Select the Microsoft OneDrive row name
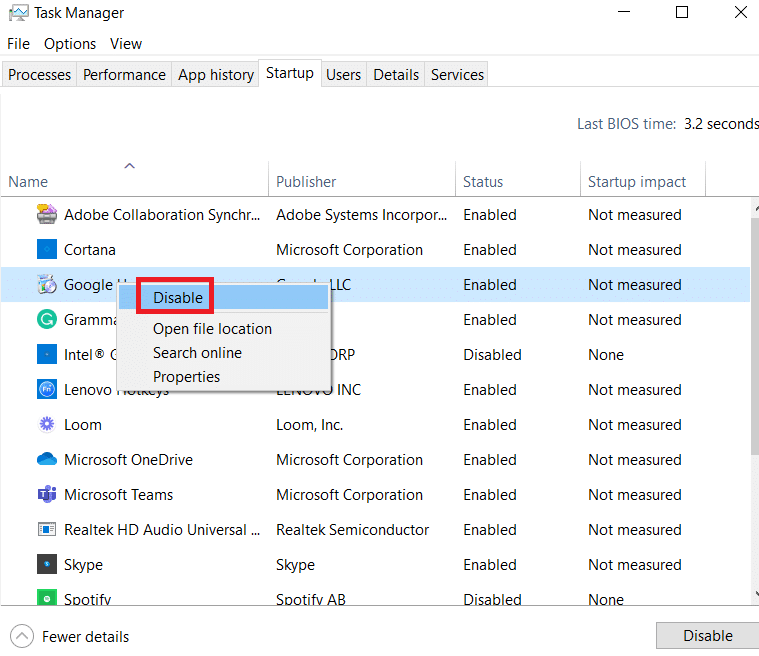This screenshot has width=759, height=656. tap(128, 459)
